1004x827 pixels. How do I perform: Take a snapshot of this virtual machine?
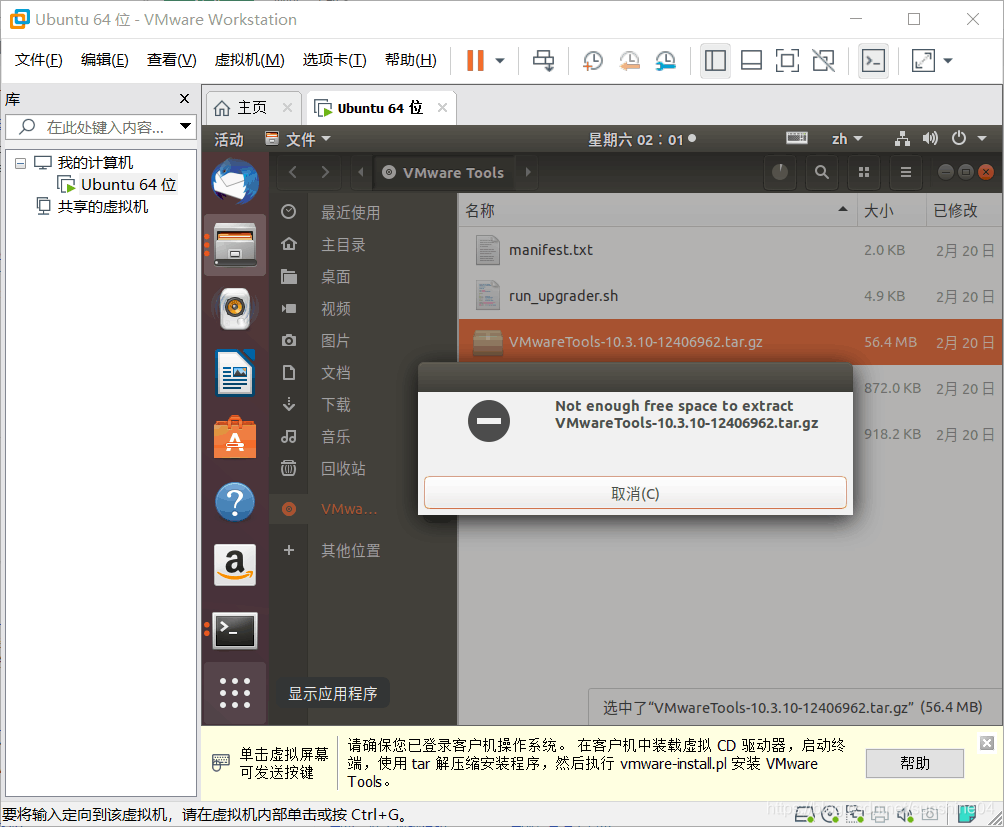[593, 61]
